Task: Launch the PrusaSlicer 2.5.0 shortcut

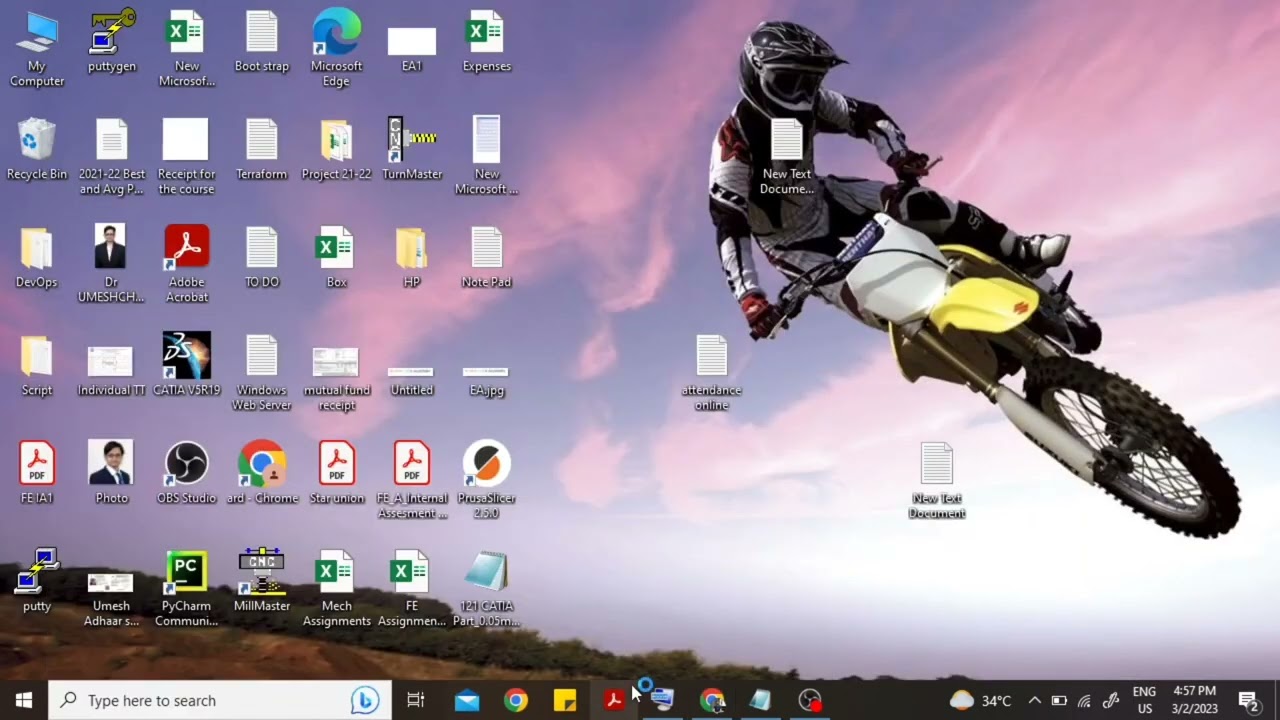Action: [x=487, y=480]
